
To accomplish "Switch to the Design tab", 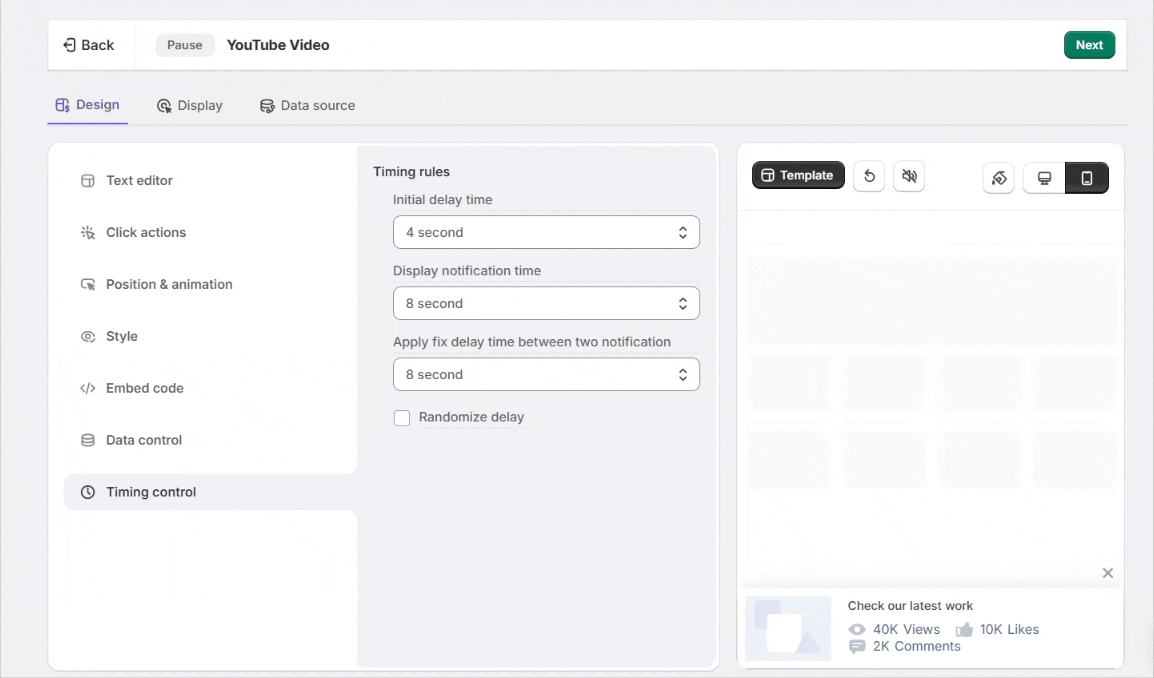I will pyautogui.click(x=88, y=105).
